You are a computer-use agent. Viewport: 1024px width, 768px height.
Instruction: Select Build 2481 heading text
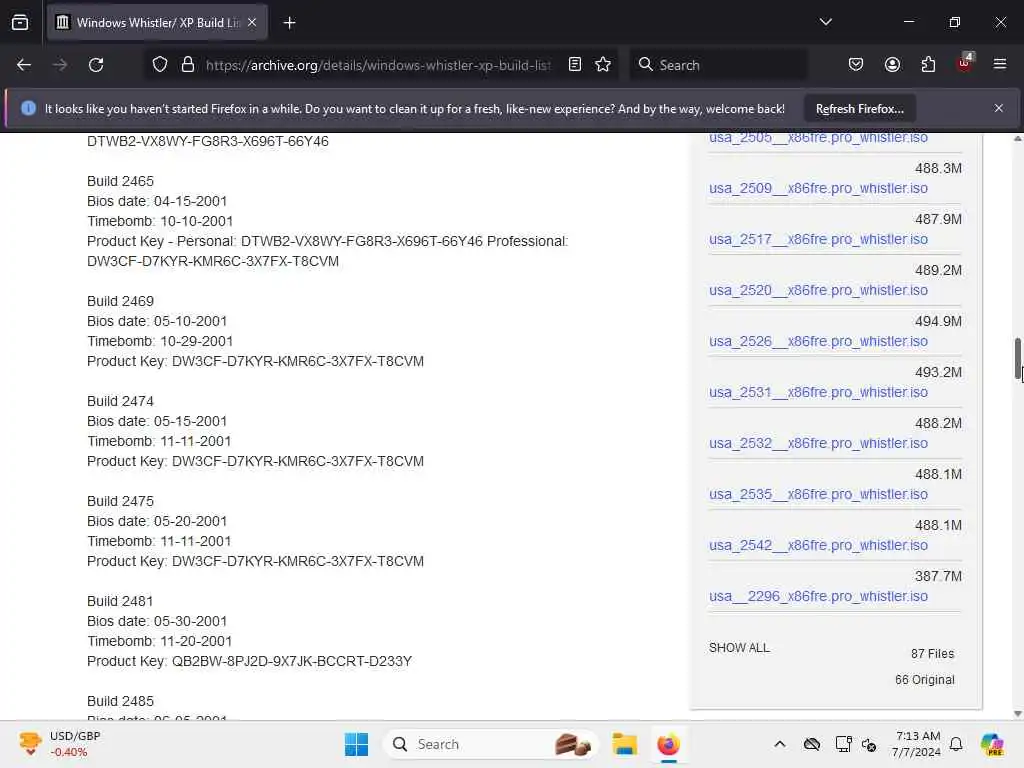click(x=120, y=601)
